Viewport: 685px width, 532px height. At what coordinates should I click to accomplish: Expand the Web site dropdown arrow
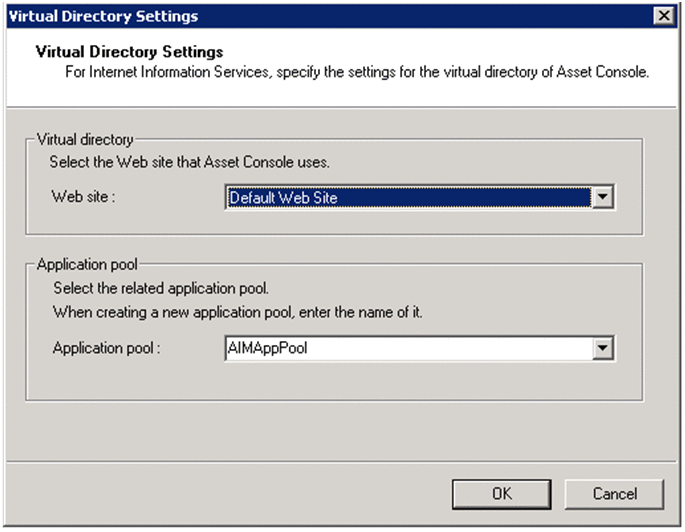point(602,198)
